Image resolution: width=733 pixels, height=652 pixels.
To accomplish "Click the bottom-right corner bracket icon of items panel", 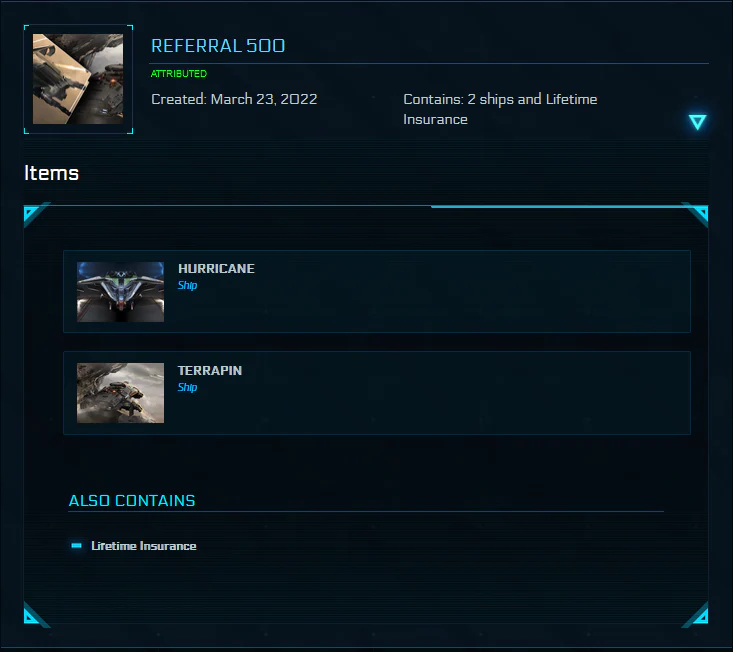I will 696,614.
